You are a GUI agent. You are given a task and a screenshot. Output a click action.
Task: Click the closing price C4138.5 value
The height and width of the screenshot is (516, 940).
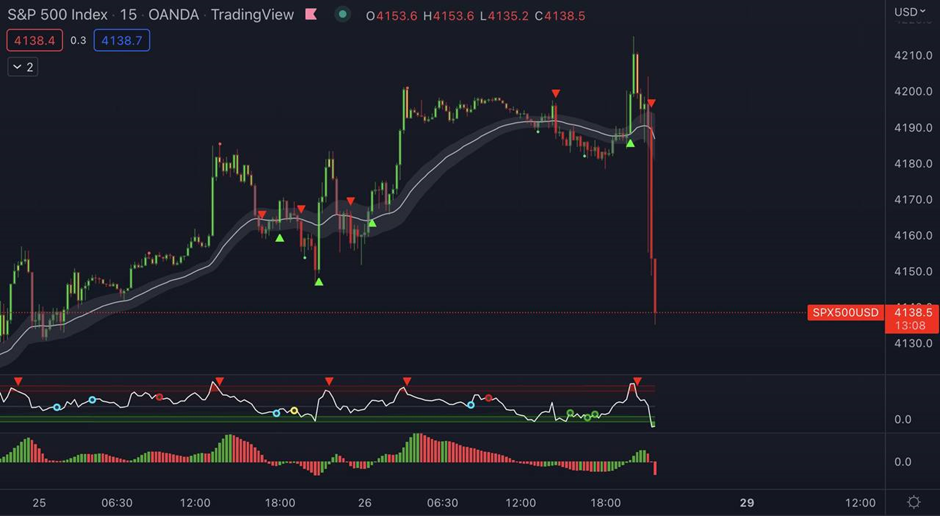click(560, 16)
